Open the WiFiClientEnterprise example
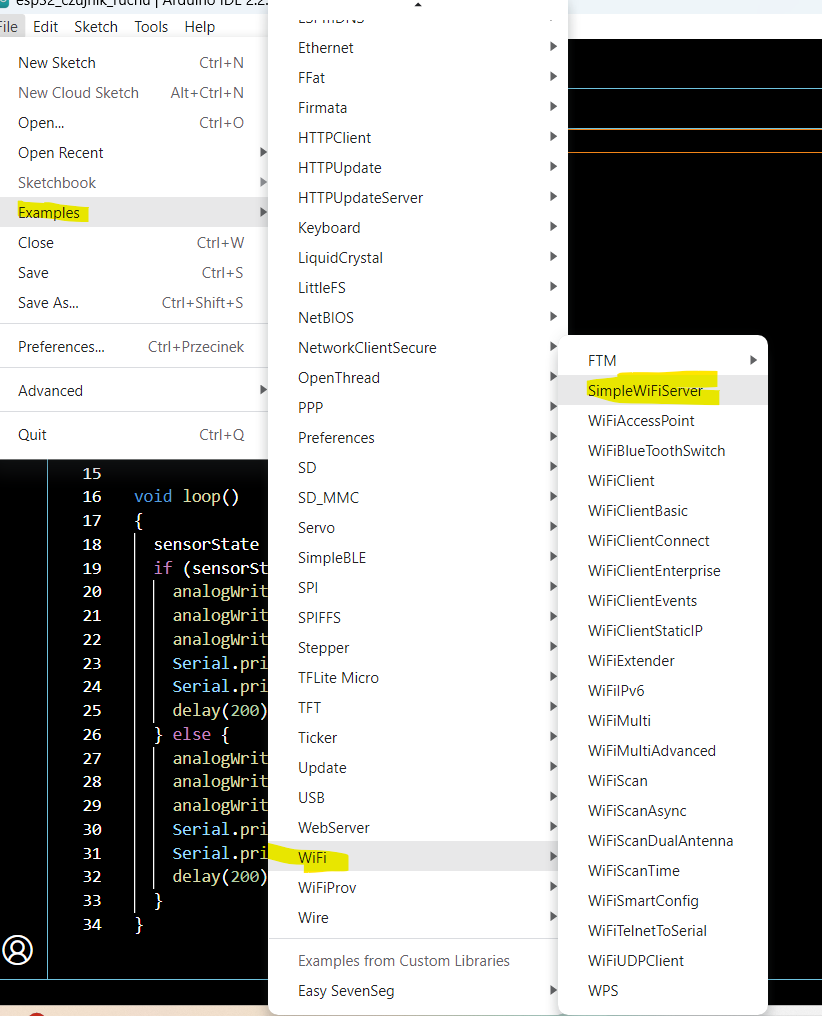This screenshot has height=1016, width=822. pyautogui.click(x=663, y=571)
